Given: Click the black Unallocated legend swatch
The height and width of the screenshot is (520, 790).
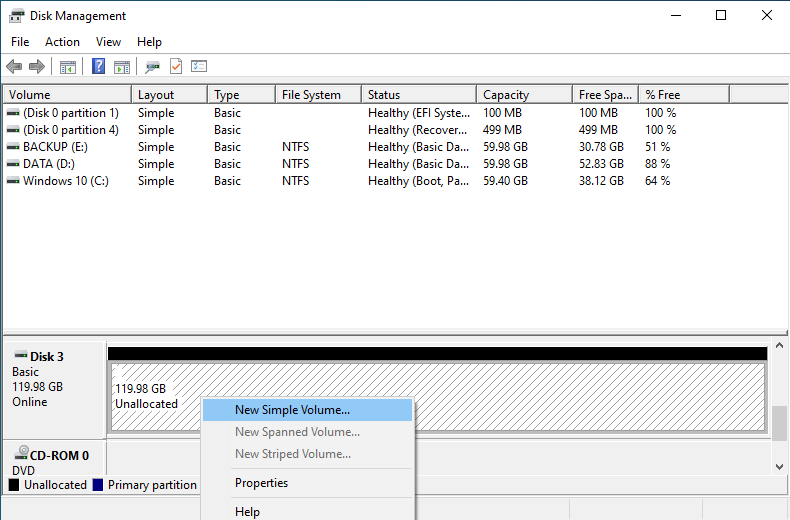Looking at the screenshot, I should tap(14, 485).
